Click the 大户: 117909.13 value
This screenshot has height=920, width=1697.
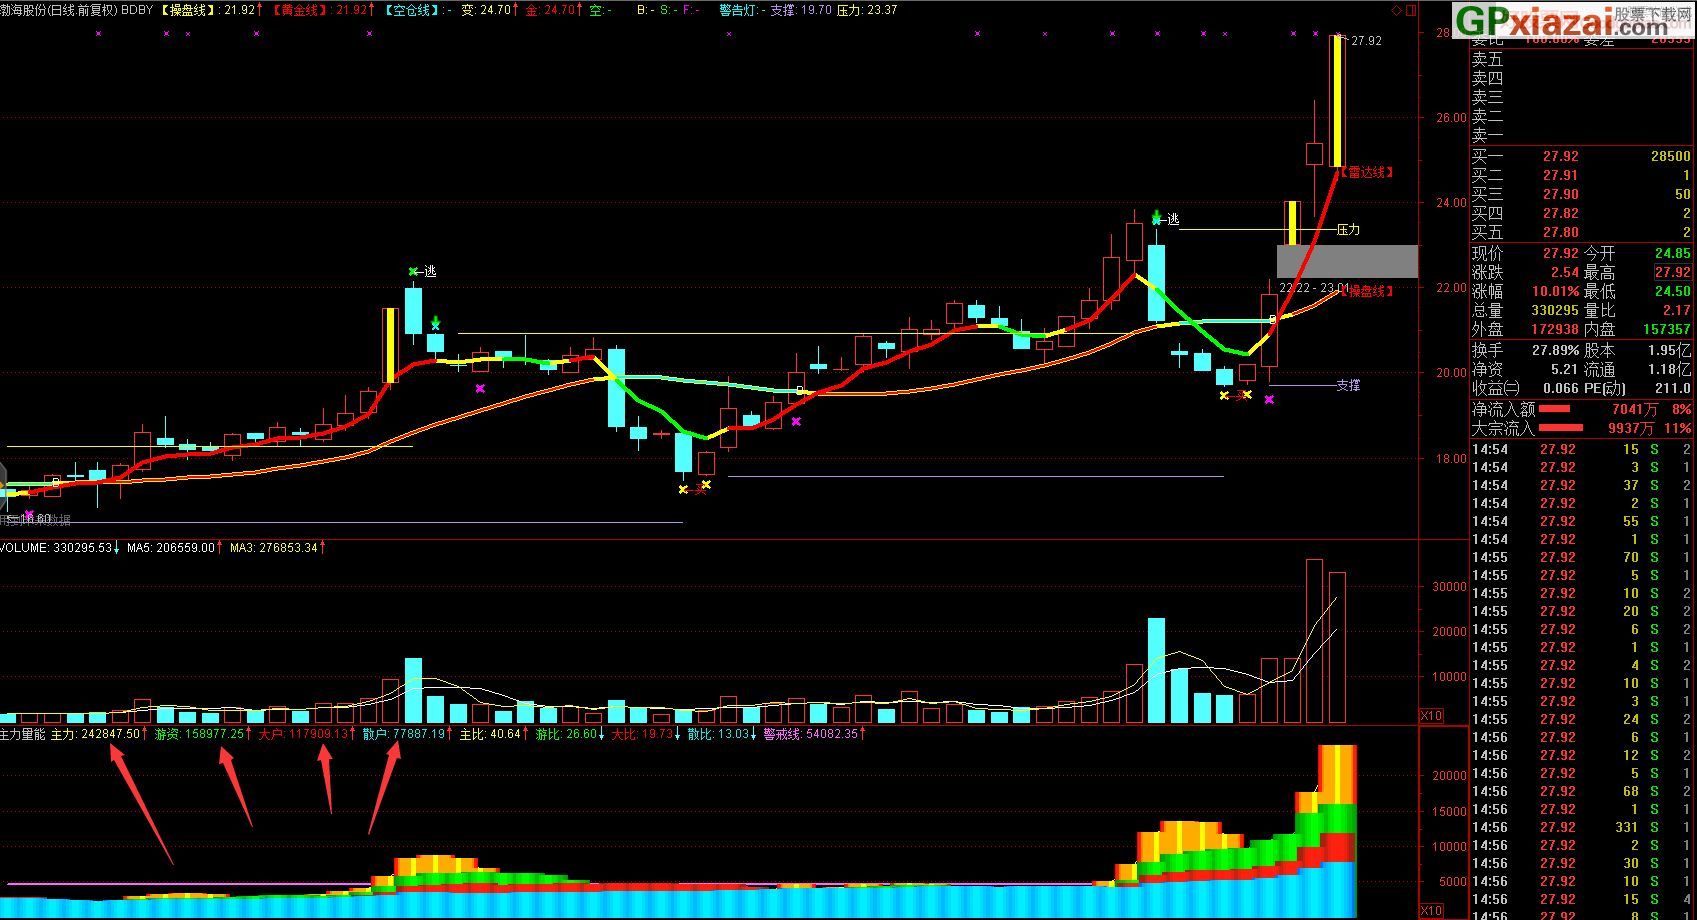[x=303, y=734]
